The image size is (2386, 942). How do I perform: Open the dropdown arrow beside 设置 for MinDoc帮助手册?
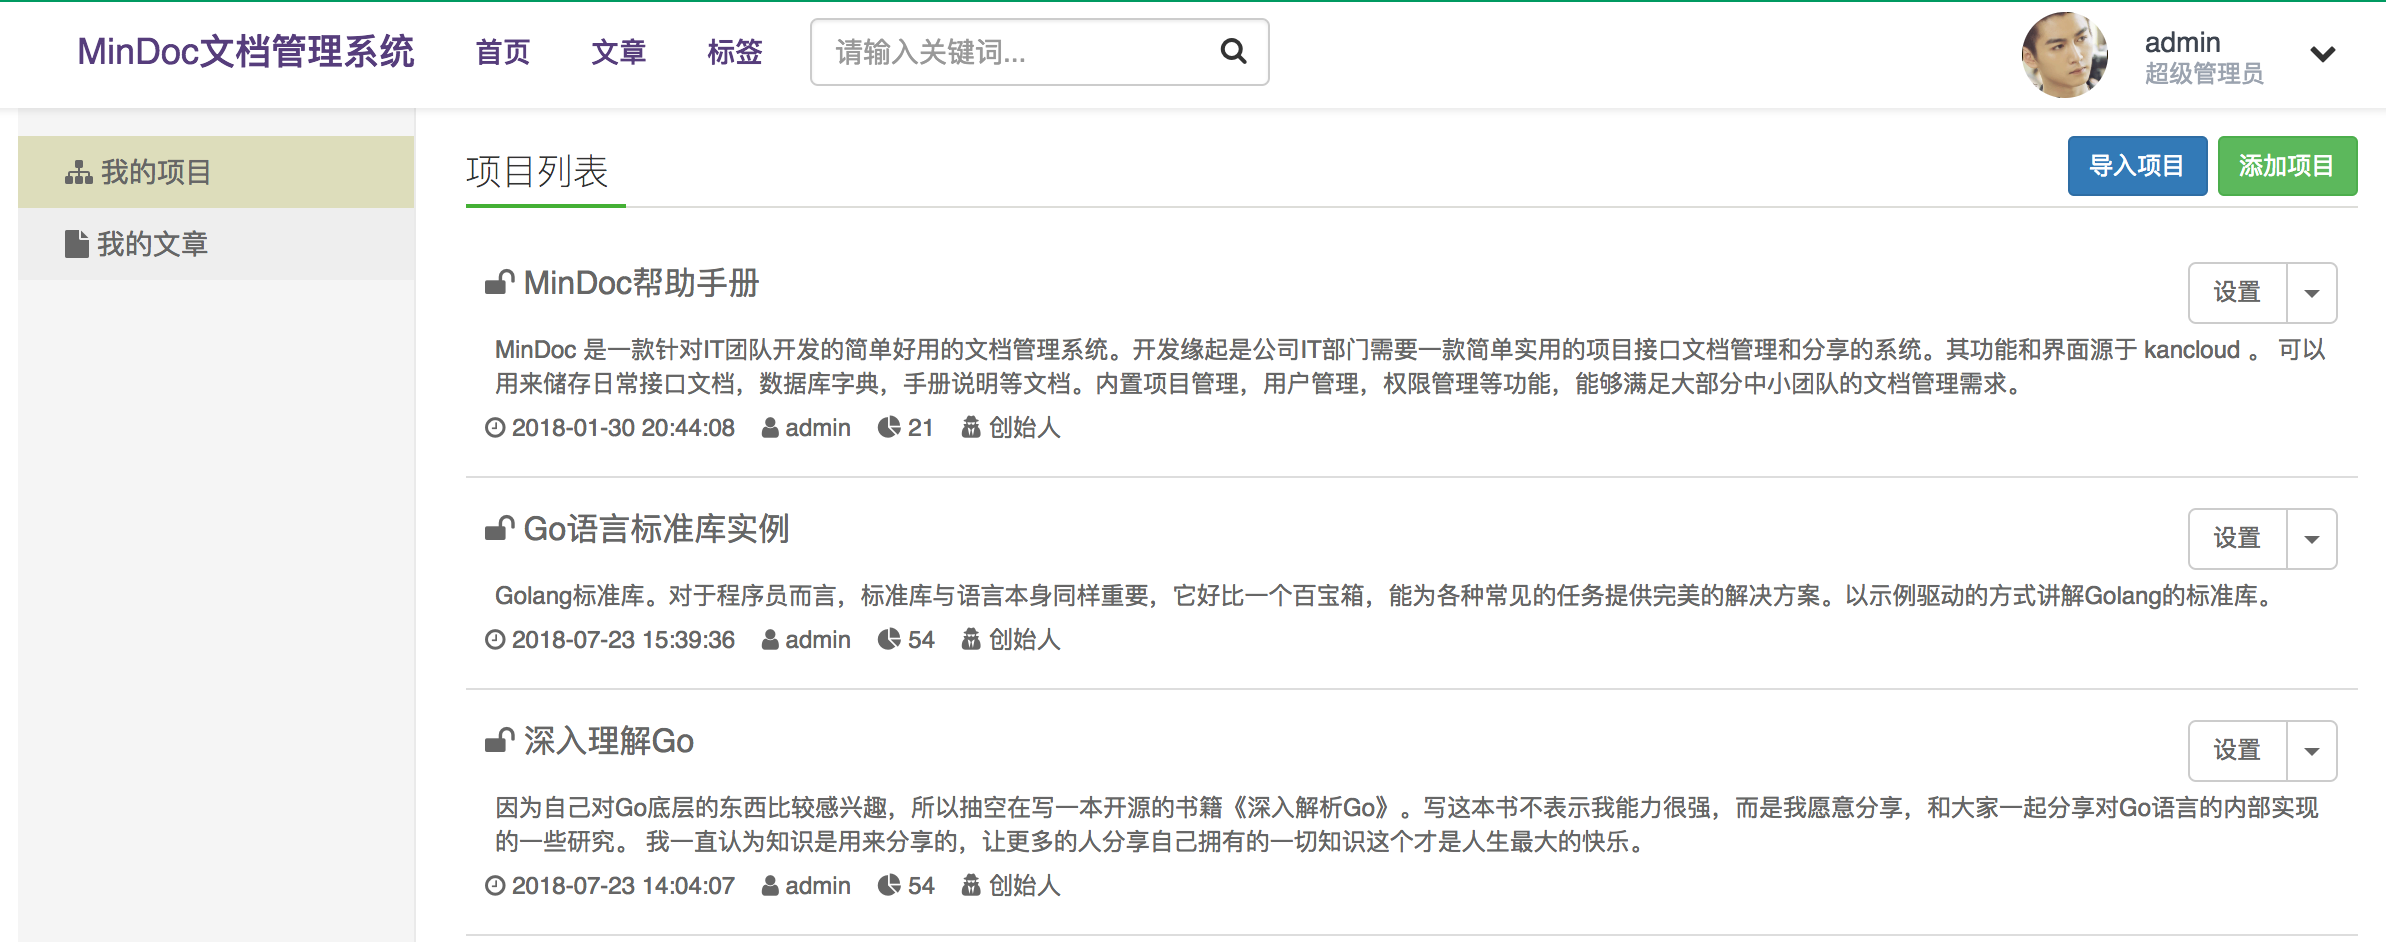point(2311,292)
